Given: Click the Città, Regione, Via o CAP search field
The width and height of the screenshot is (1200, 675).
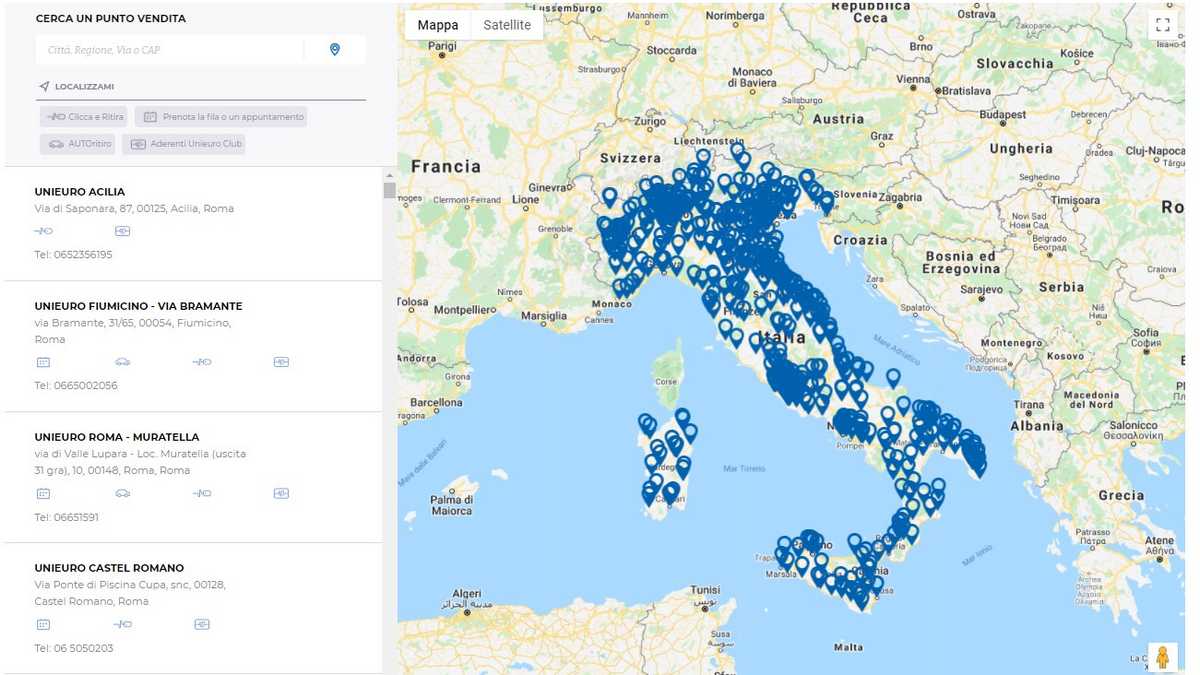Looking at the screenshot, I should (170, 50).
